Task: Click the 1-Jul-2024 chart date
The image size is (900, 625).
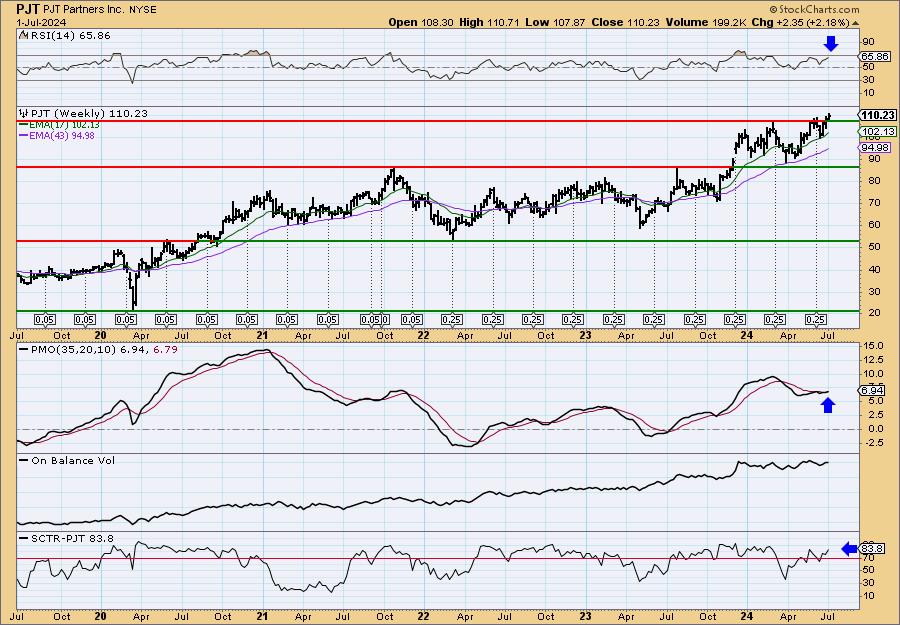Action: pyautogui.click(x=41, y=22)
